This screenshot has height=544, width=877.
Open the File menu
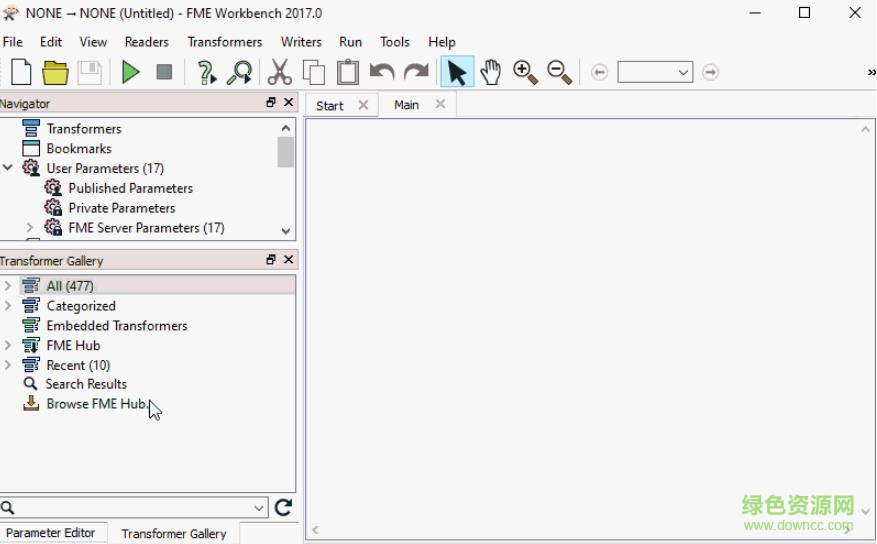coord(12,42)
